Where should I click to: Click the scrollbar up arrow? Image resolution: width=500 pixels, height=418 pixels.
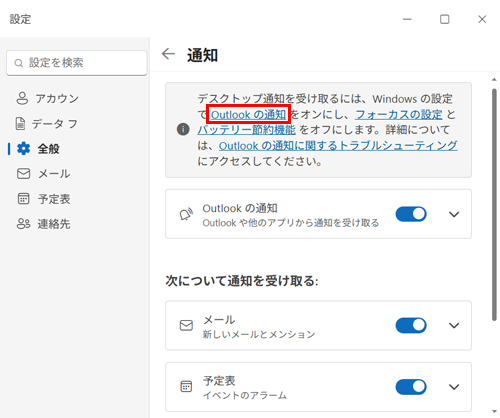click(x=494, y=79)
